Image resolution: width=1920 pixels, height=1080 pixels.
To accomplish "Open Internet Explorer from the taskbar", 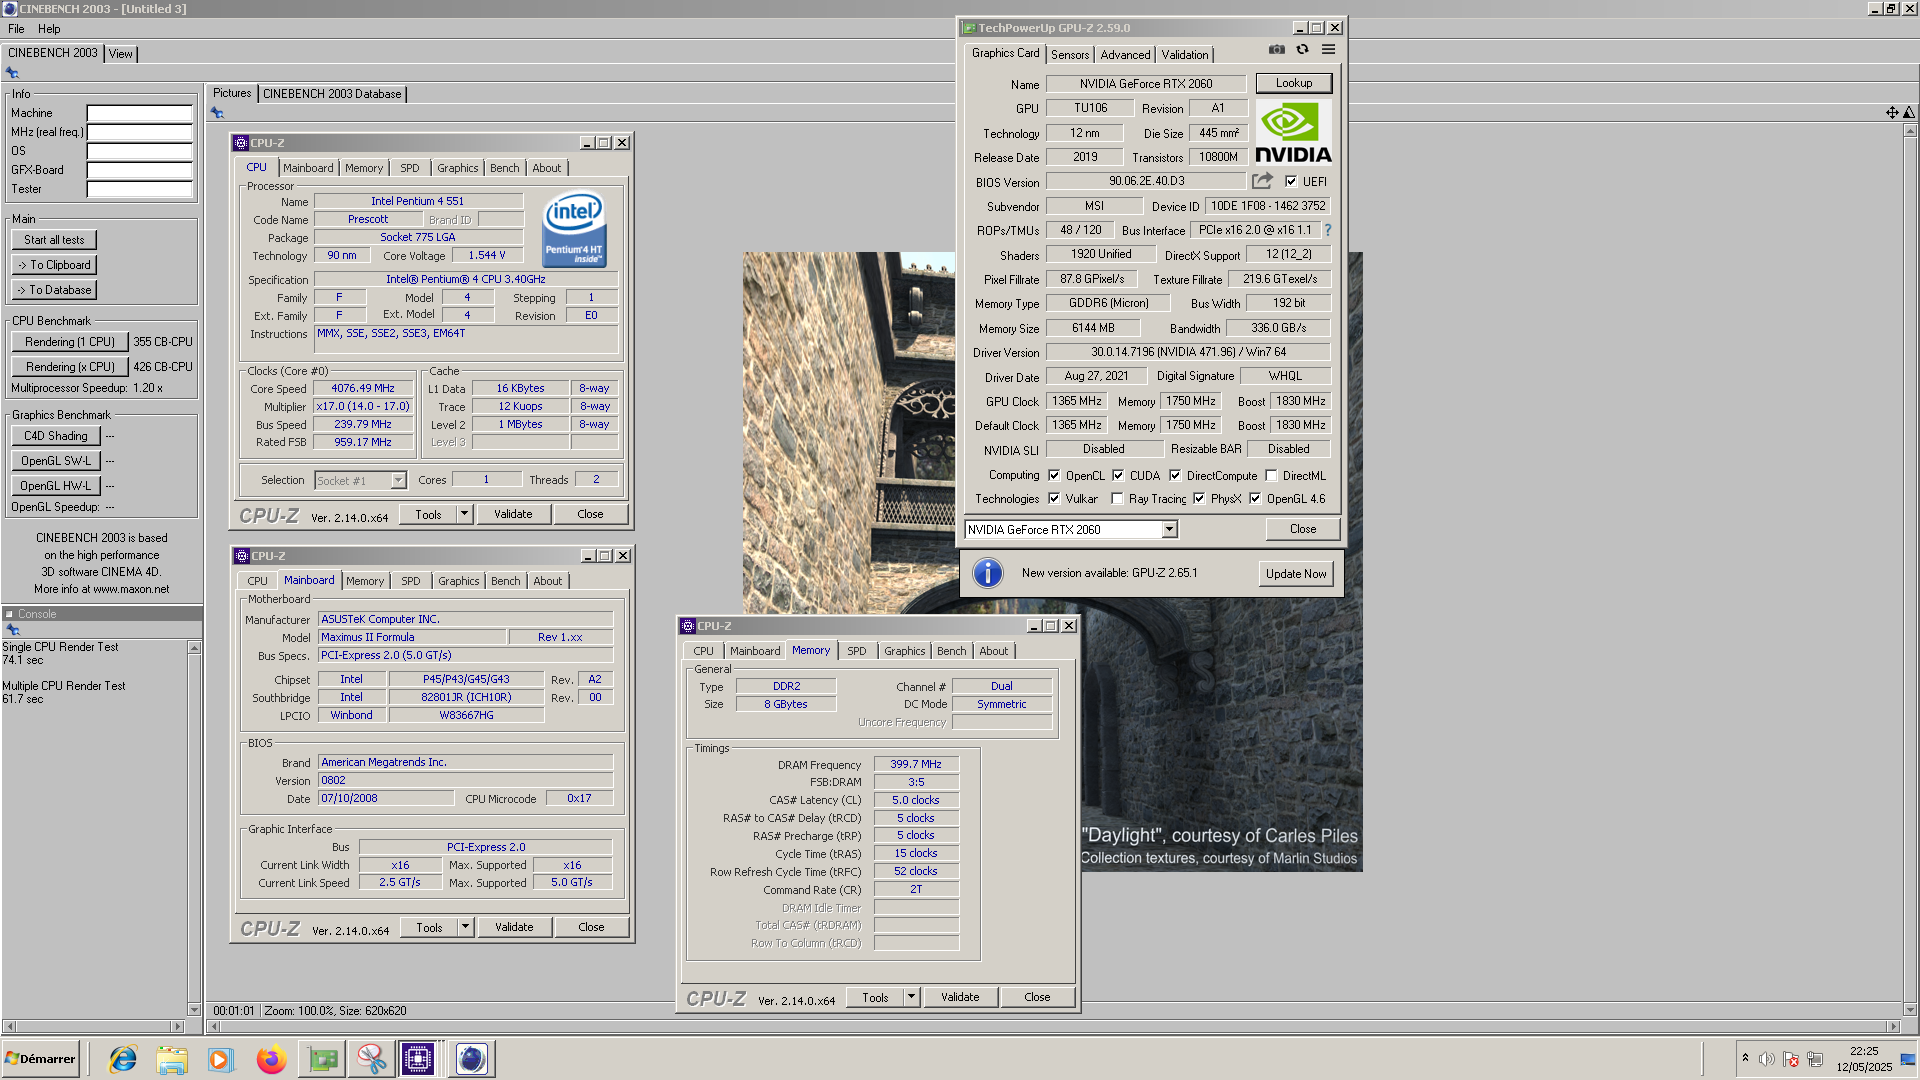I will coord(123,1059).
